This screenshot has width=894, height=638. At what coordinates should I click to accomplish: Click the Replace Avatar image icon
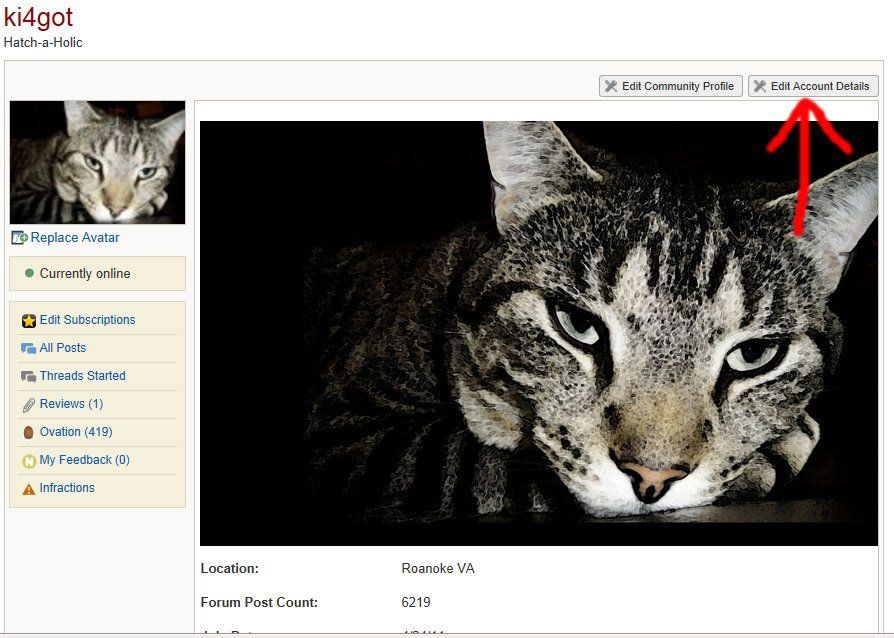click(x=19, y=238)
